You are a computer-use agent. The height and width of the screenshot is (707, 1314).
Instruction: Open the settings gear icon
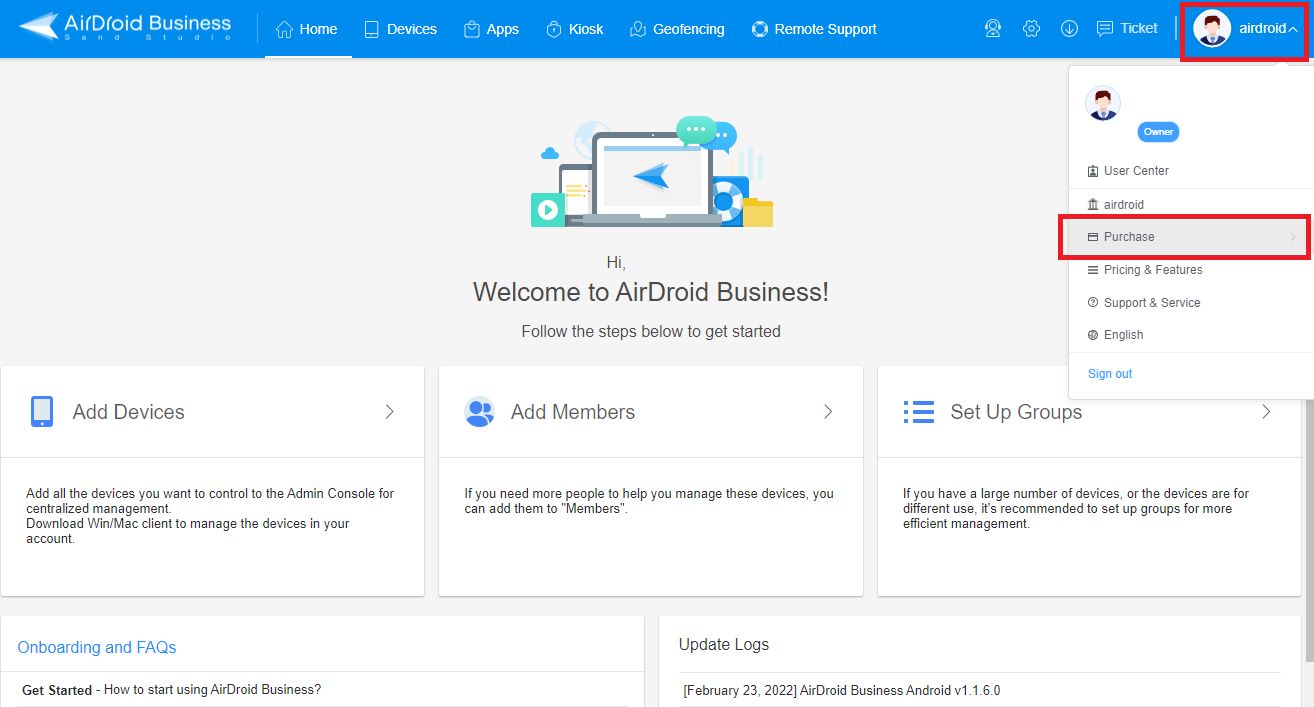pos(1031,29)
